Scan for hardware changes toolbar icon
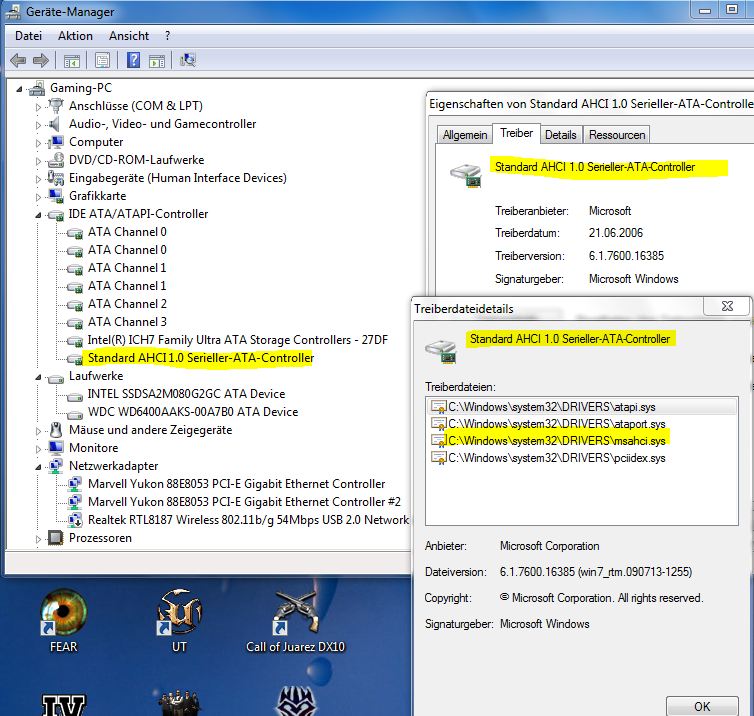 [x=188, y=60]
